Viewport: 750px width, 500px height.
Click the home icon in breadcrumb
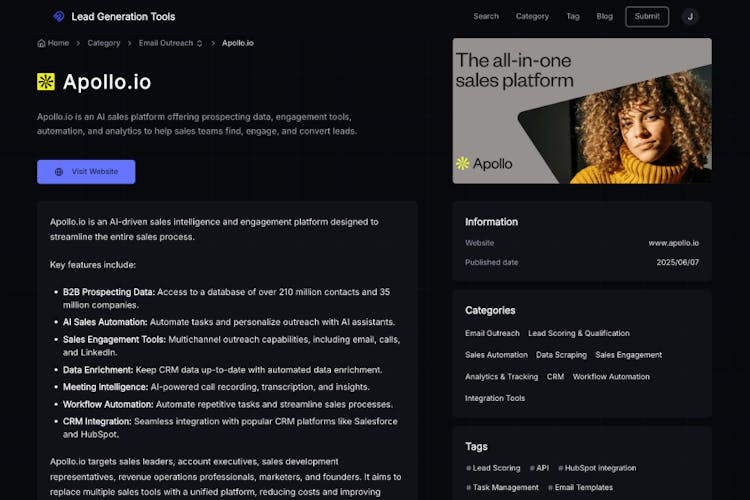coord(41,43)
